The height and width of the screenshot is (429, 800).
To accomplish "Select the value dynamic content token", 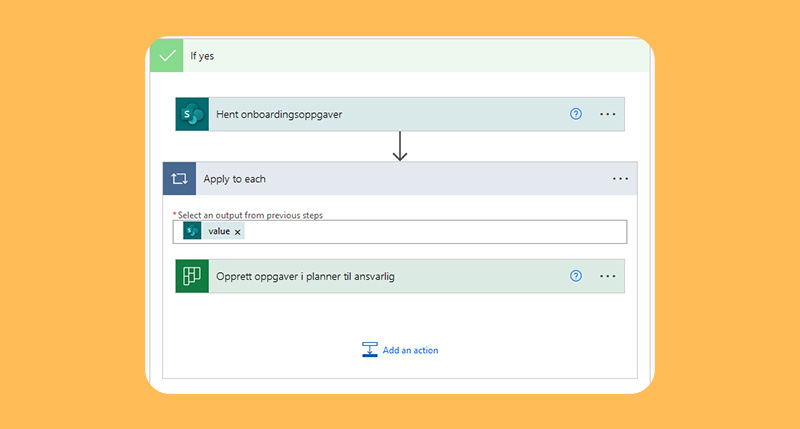I will [214, 231].
